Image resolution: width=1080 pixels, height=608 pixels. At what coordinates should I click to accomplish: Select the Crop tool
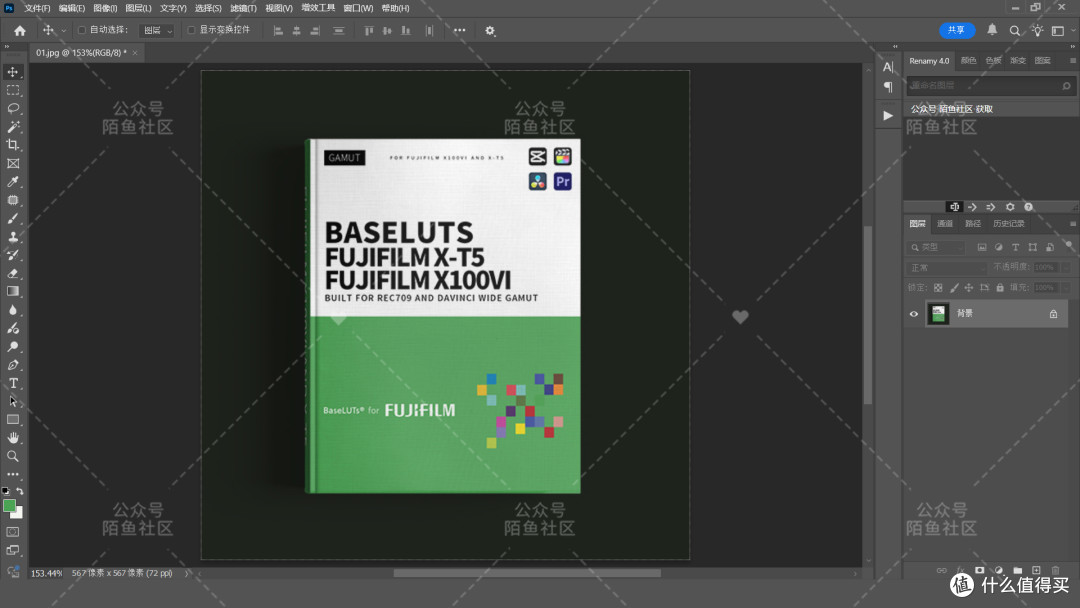[x=13, y=145]
